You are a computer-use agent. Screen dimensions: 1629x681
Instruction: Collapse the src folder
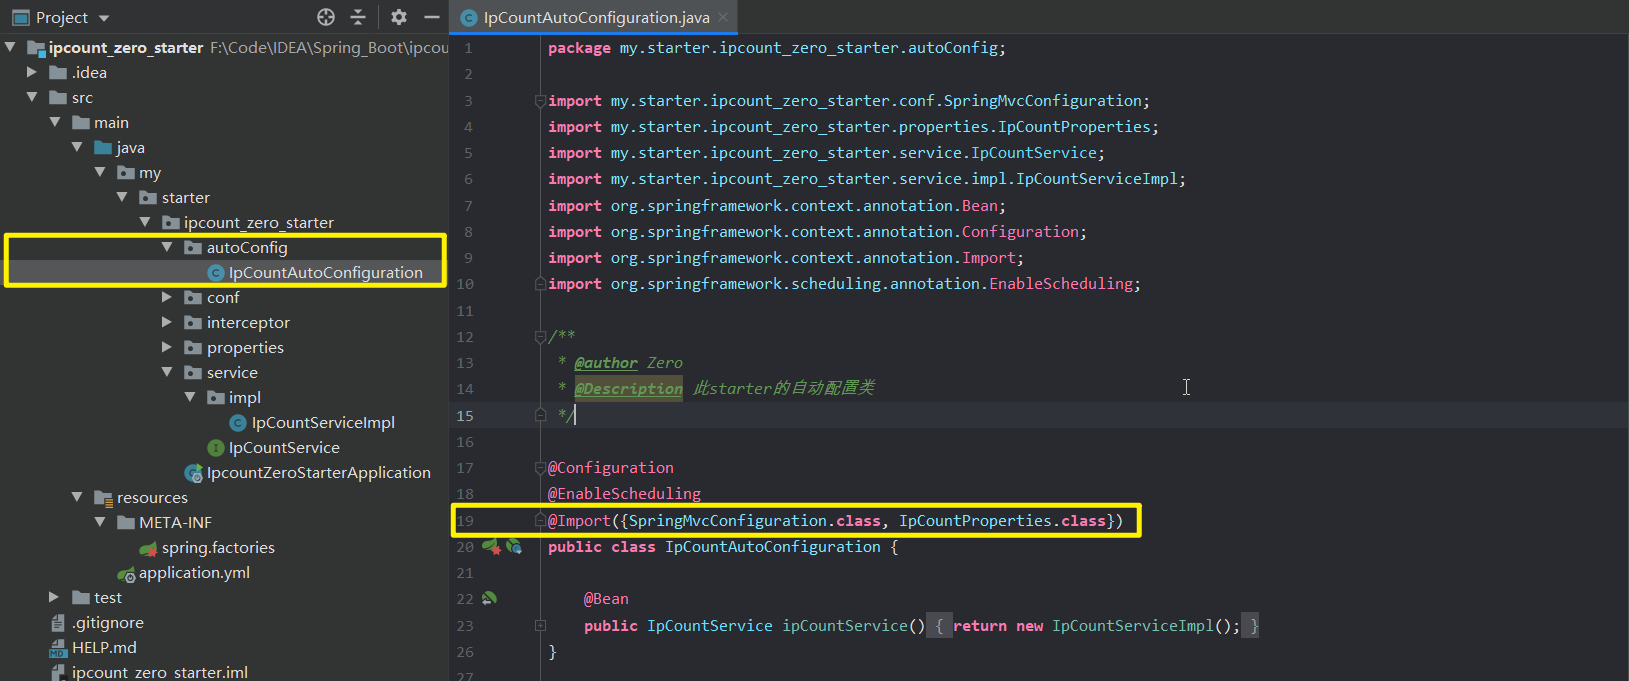point(32,97)
